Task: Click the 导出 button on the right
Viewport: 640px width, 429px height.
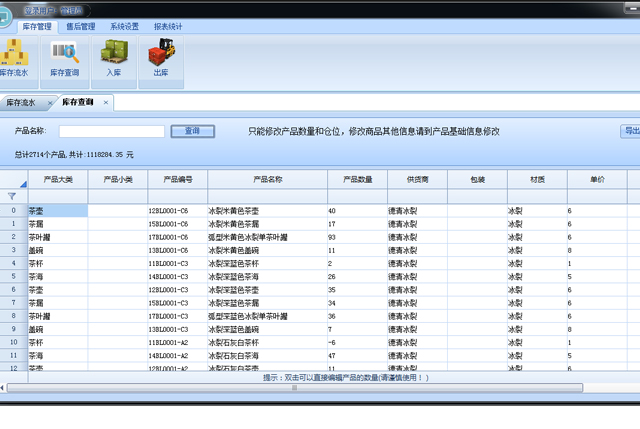Action: pos(631,131)
